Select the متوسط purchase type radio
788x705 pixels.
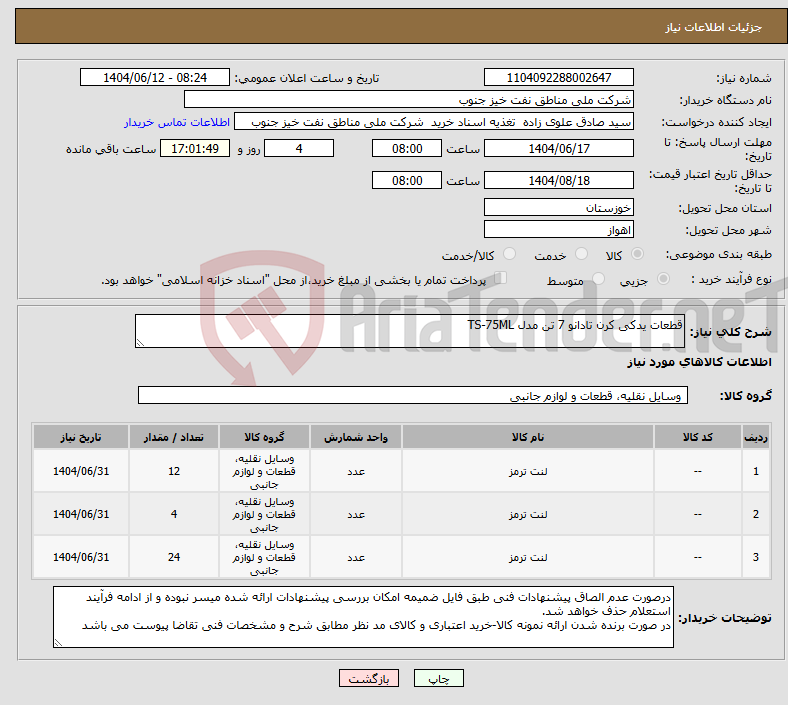598,278
